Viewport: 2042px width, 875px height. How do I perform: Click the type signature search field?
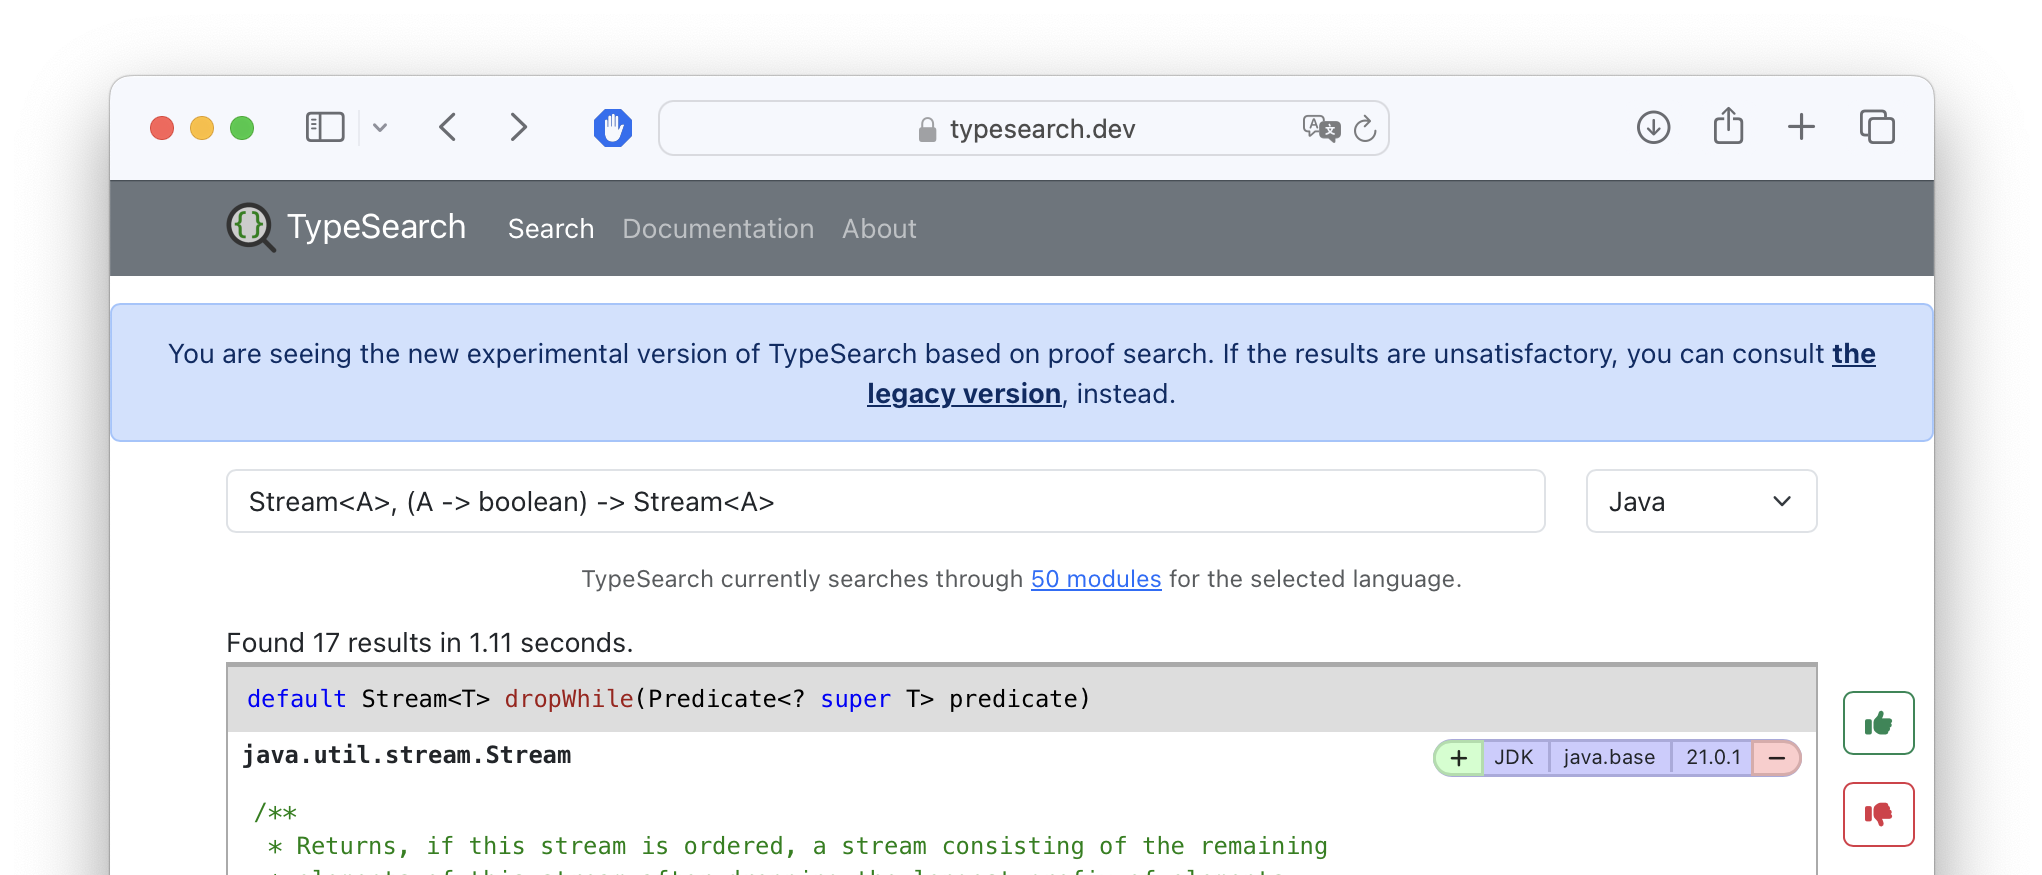tap(885, 502)
